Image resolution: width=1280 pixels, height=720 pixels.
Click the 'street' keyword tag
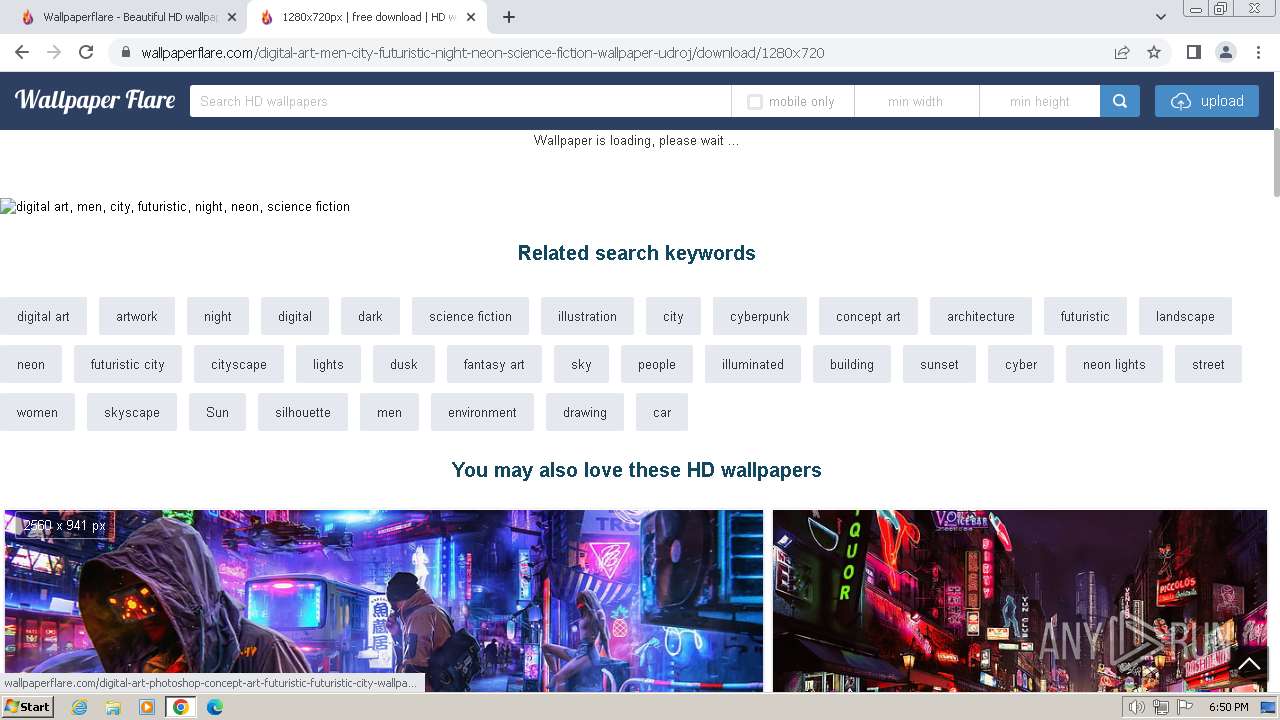(1208, 364)
